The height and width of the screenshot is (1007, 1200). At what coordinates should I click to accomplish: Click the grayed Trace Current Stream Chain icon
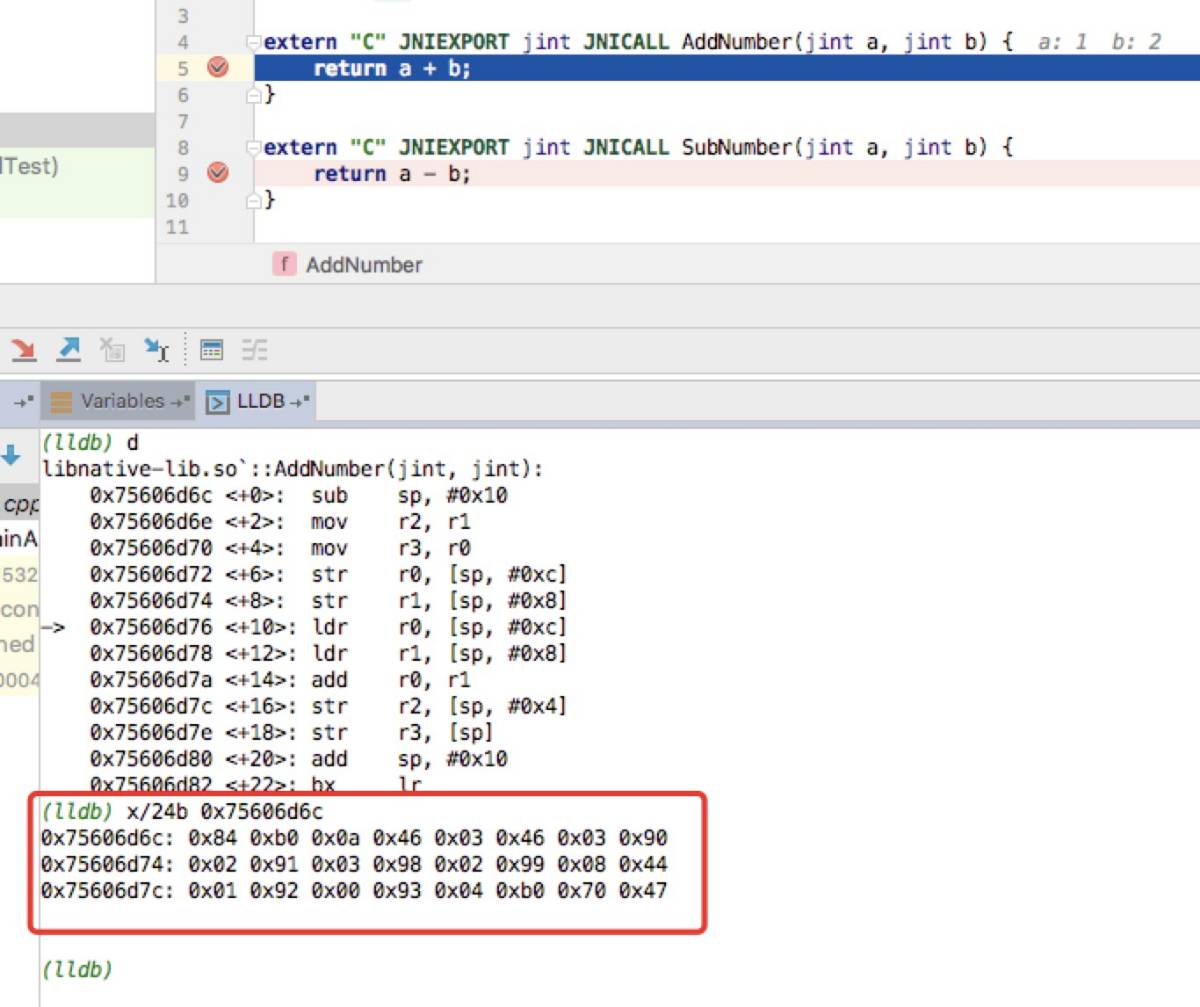254,349
